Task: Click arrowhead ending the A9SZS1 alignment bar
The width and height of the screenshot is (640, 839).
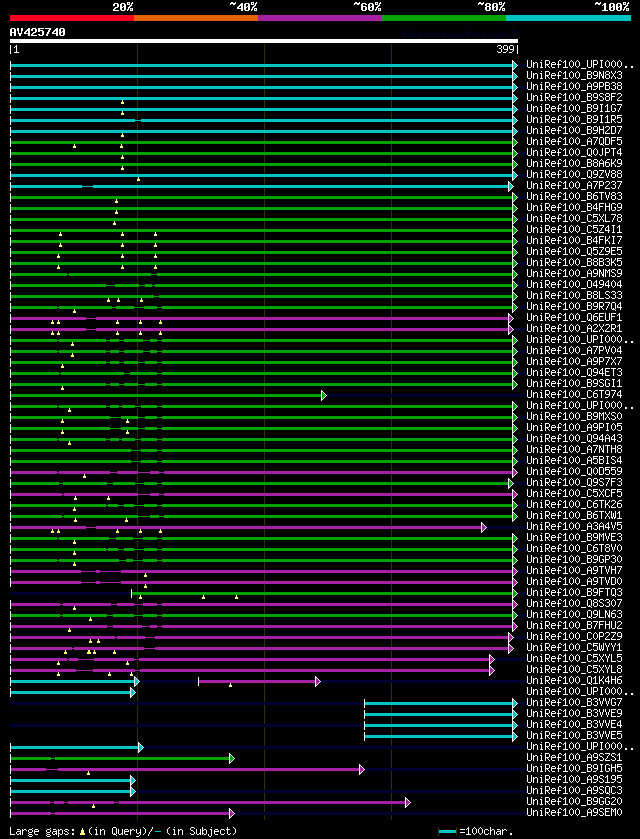Action: (232, 758)
